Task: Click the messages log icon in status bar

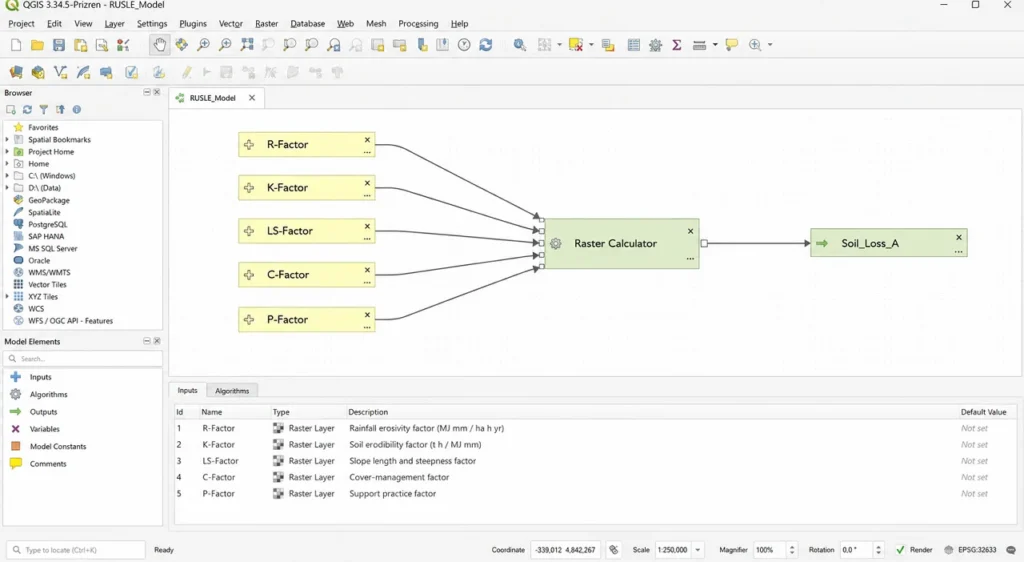Action: pyautogui.click(x=1011, y=550)
